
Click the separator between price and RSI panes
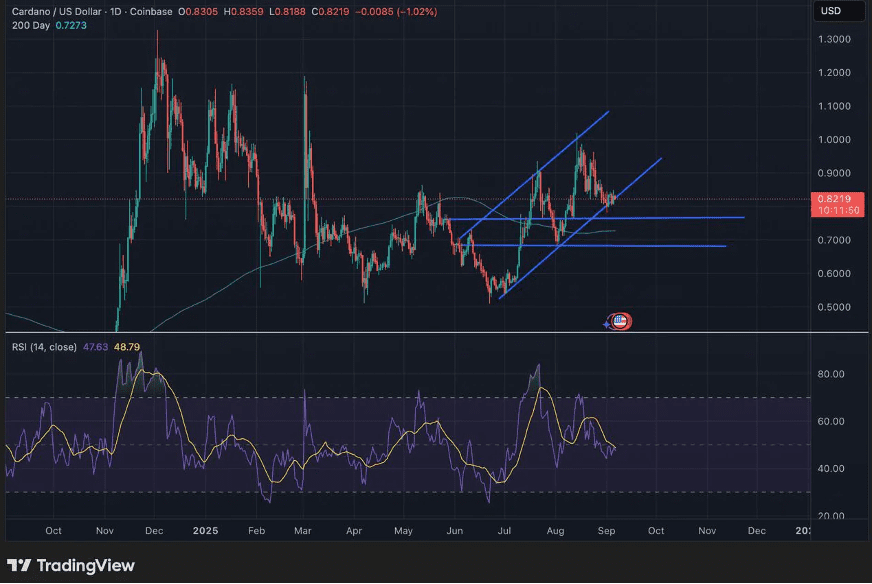[400, 332]
